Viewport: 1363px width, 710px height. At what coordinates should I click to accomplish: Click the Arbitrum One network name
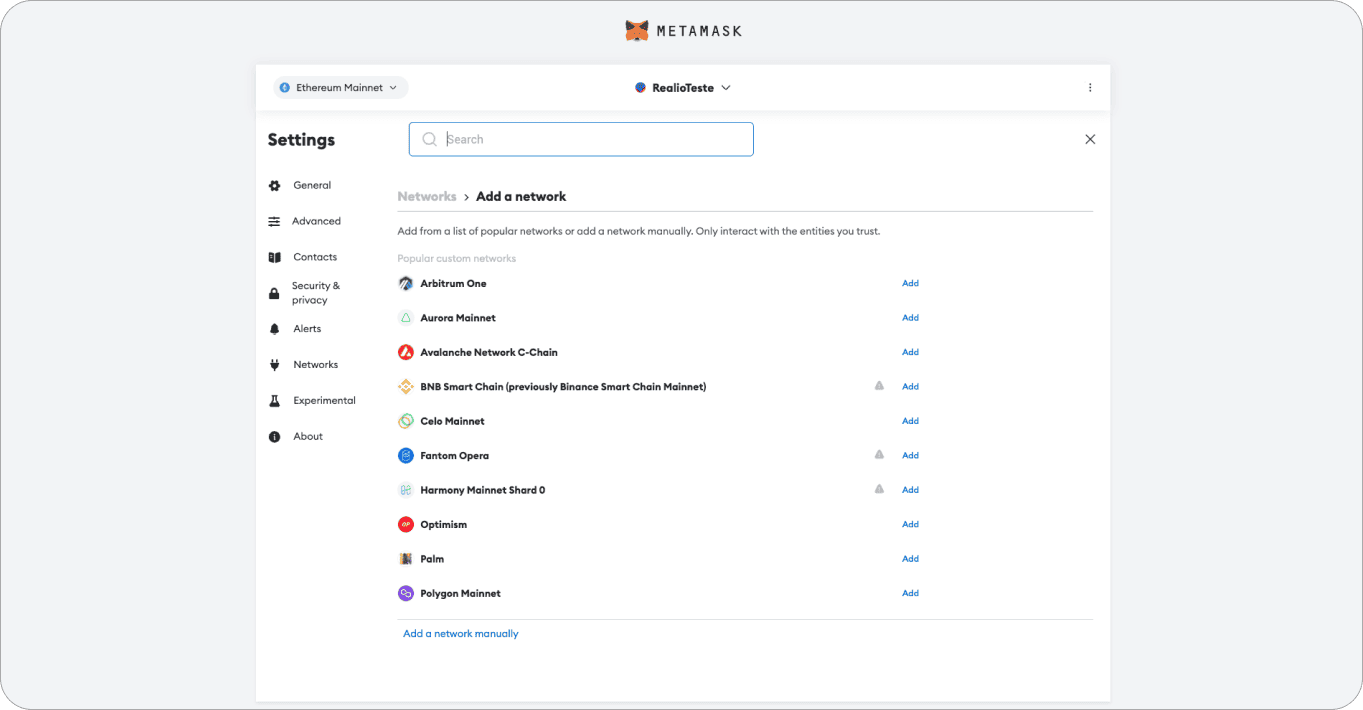[453, 284]
